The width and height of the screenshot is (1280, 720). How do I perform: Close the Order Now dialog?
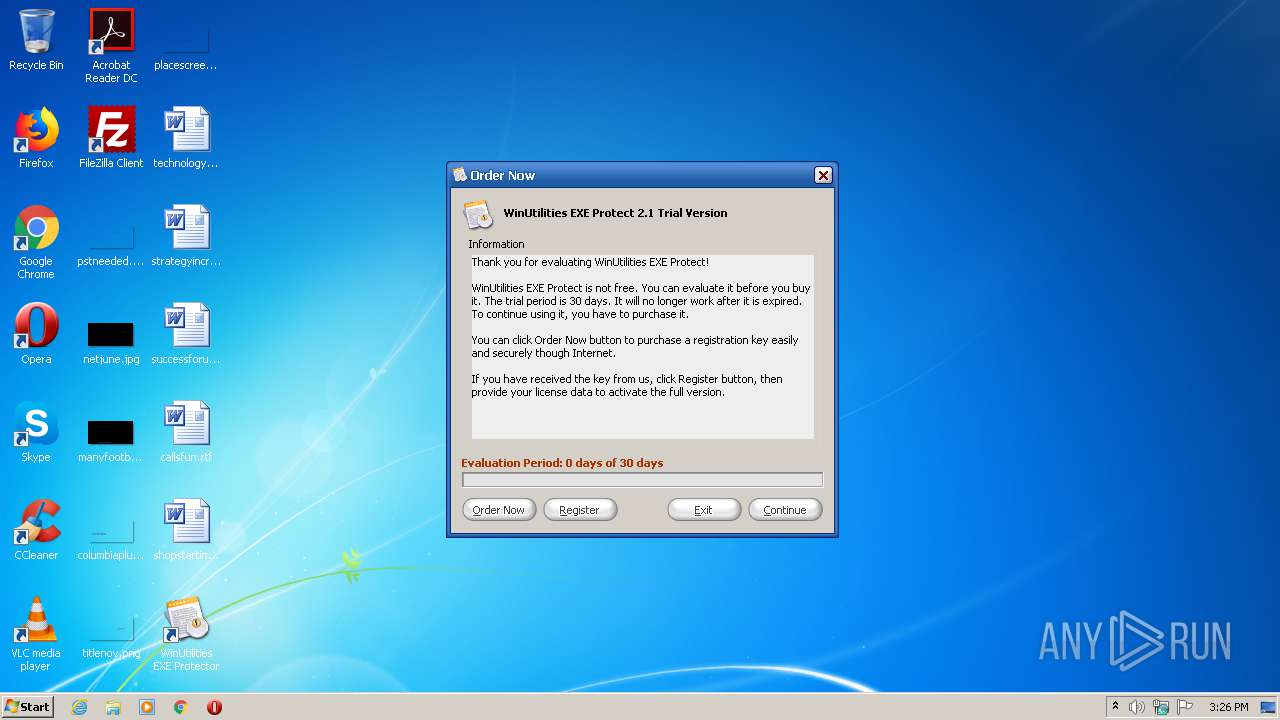tap(823, 175)
